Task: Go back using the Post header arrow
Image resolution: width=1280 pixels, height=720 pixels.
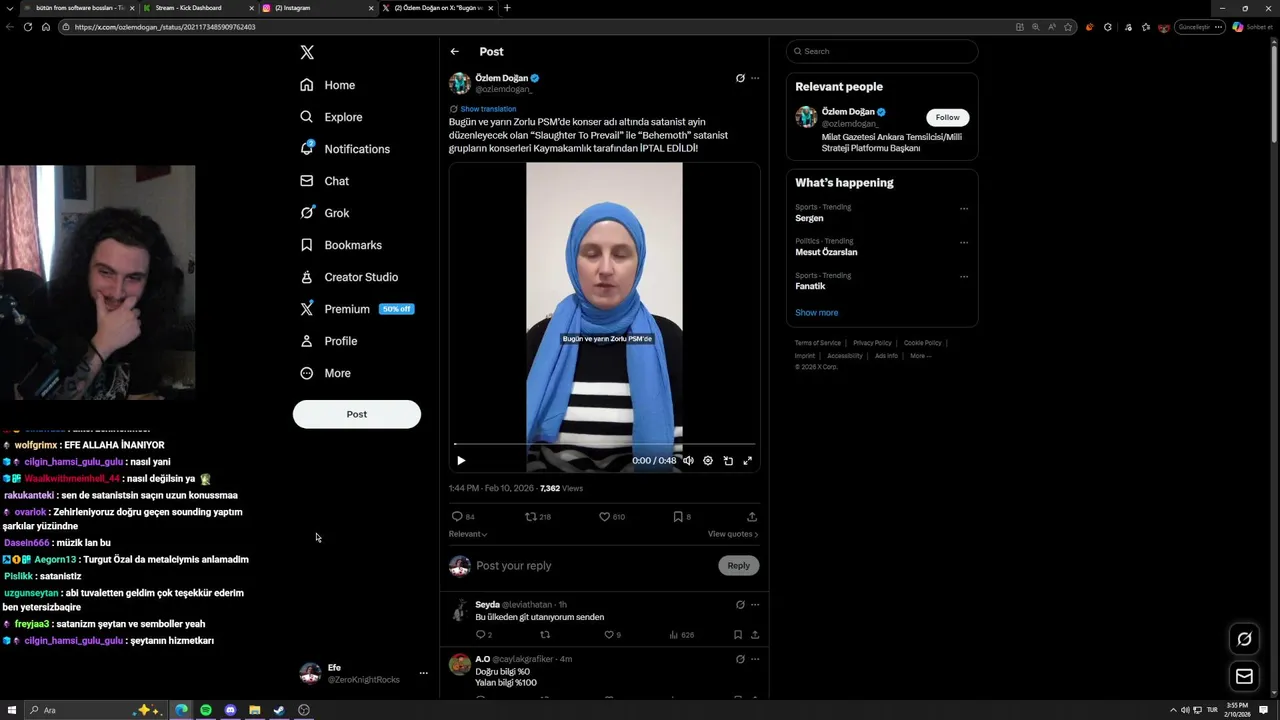Action: click(x=455, y=51)
